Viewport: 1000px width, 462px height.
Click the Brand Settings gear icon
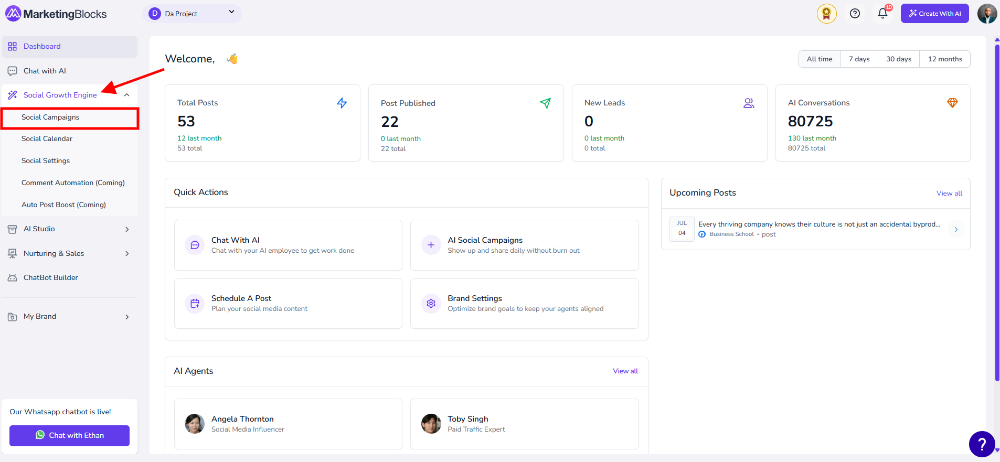(431, 304)
